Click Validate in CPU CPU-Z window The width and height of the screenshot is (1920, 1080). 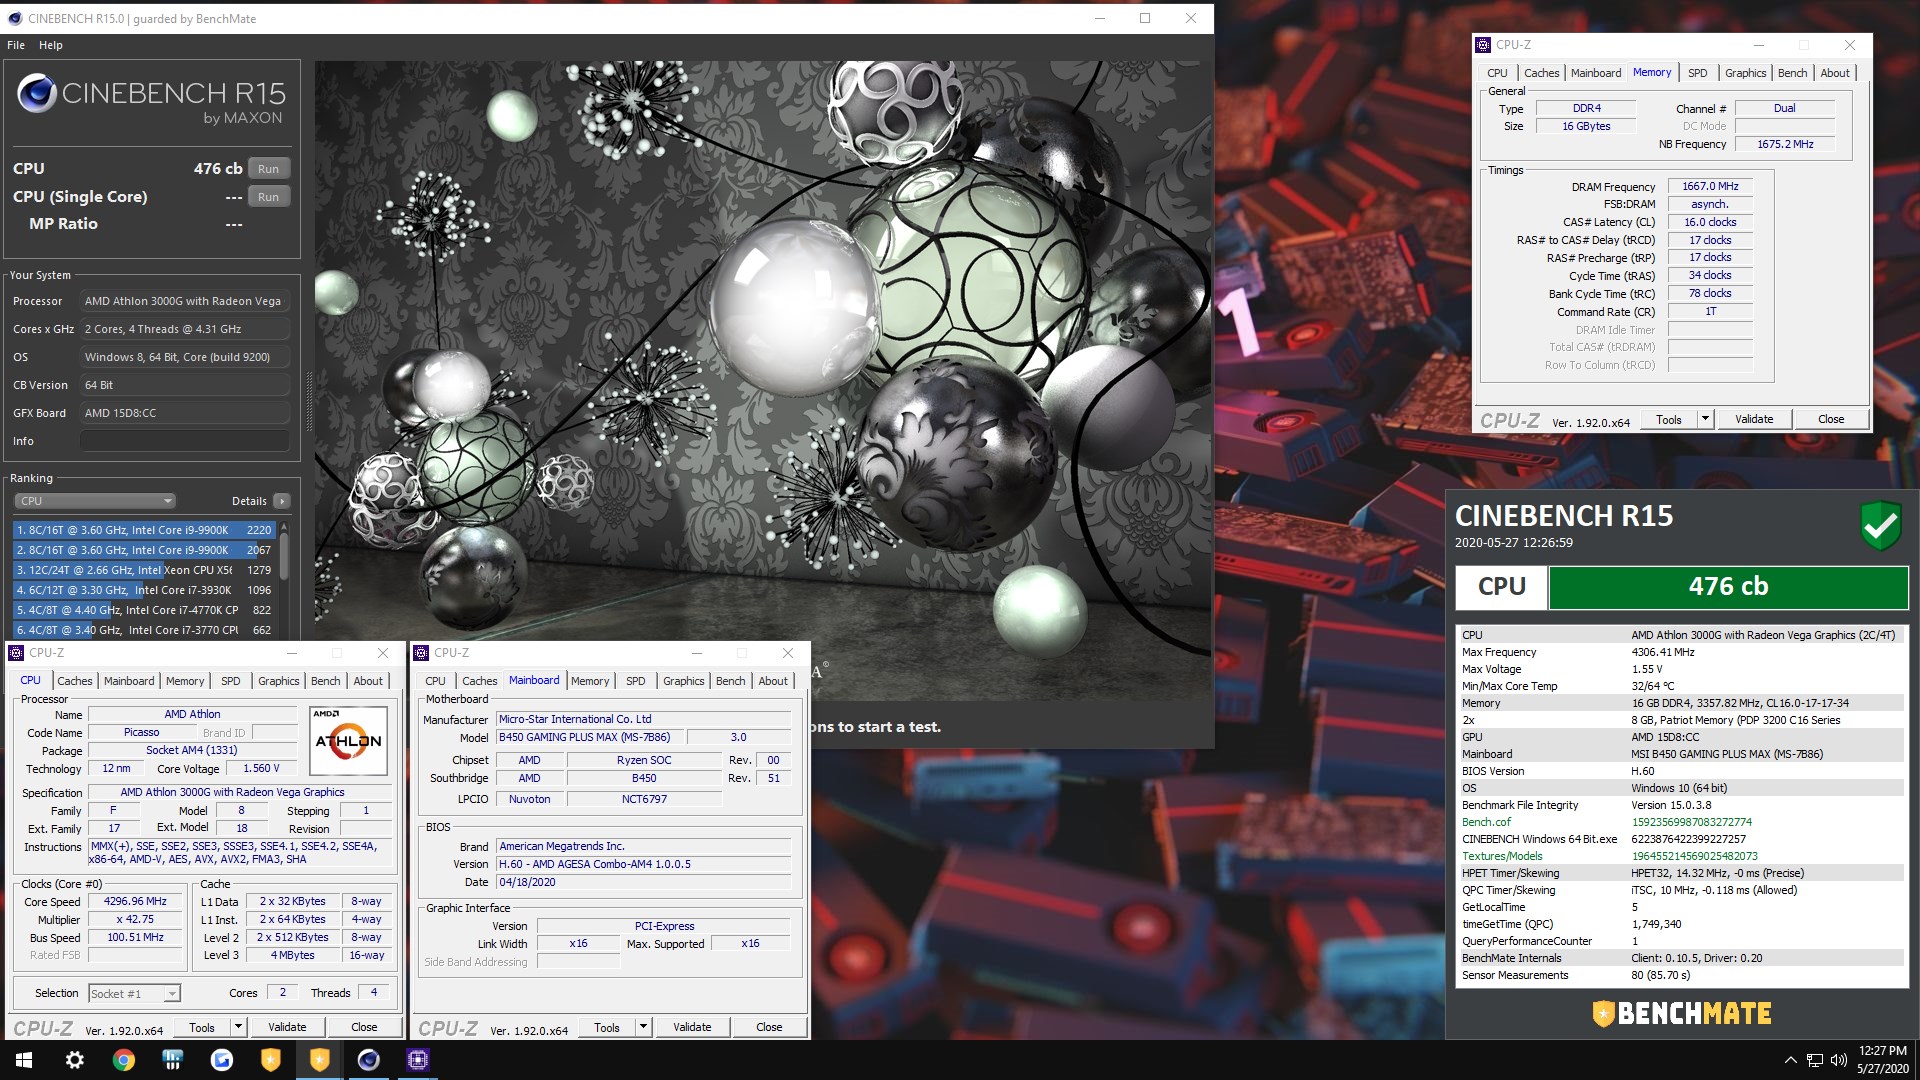287,1027
